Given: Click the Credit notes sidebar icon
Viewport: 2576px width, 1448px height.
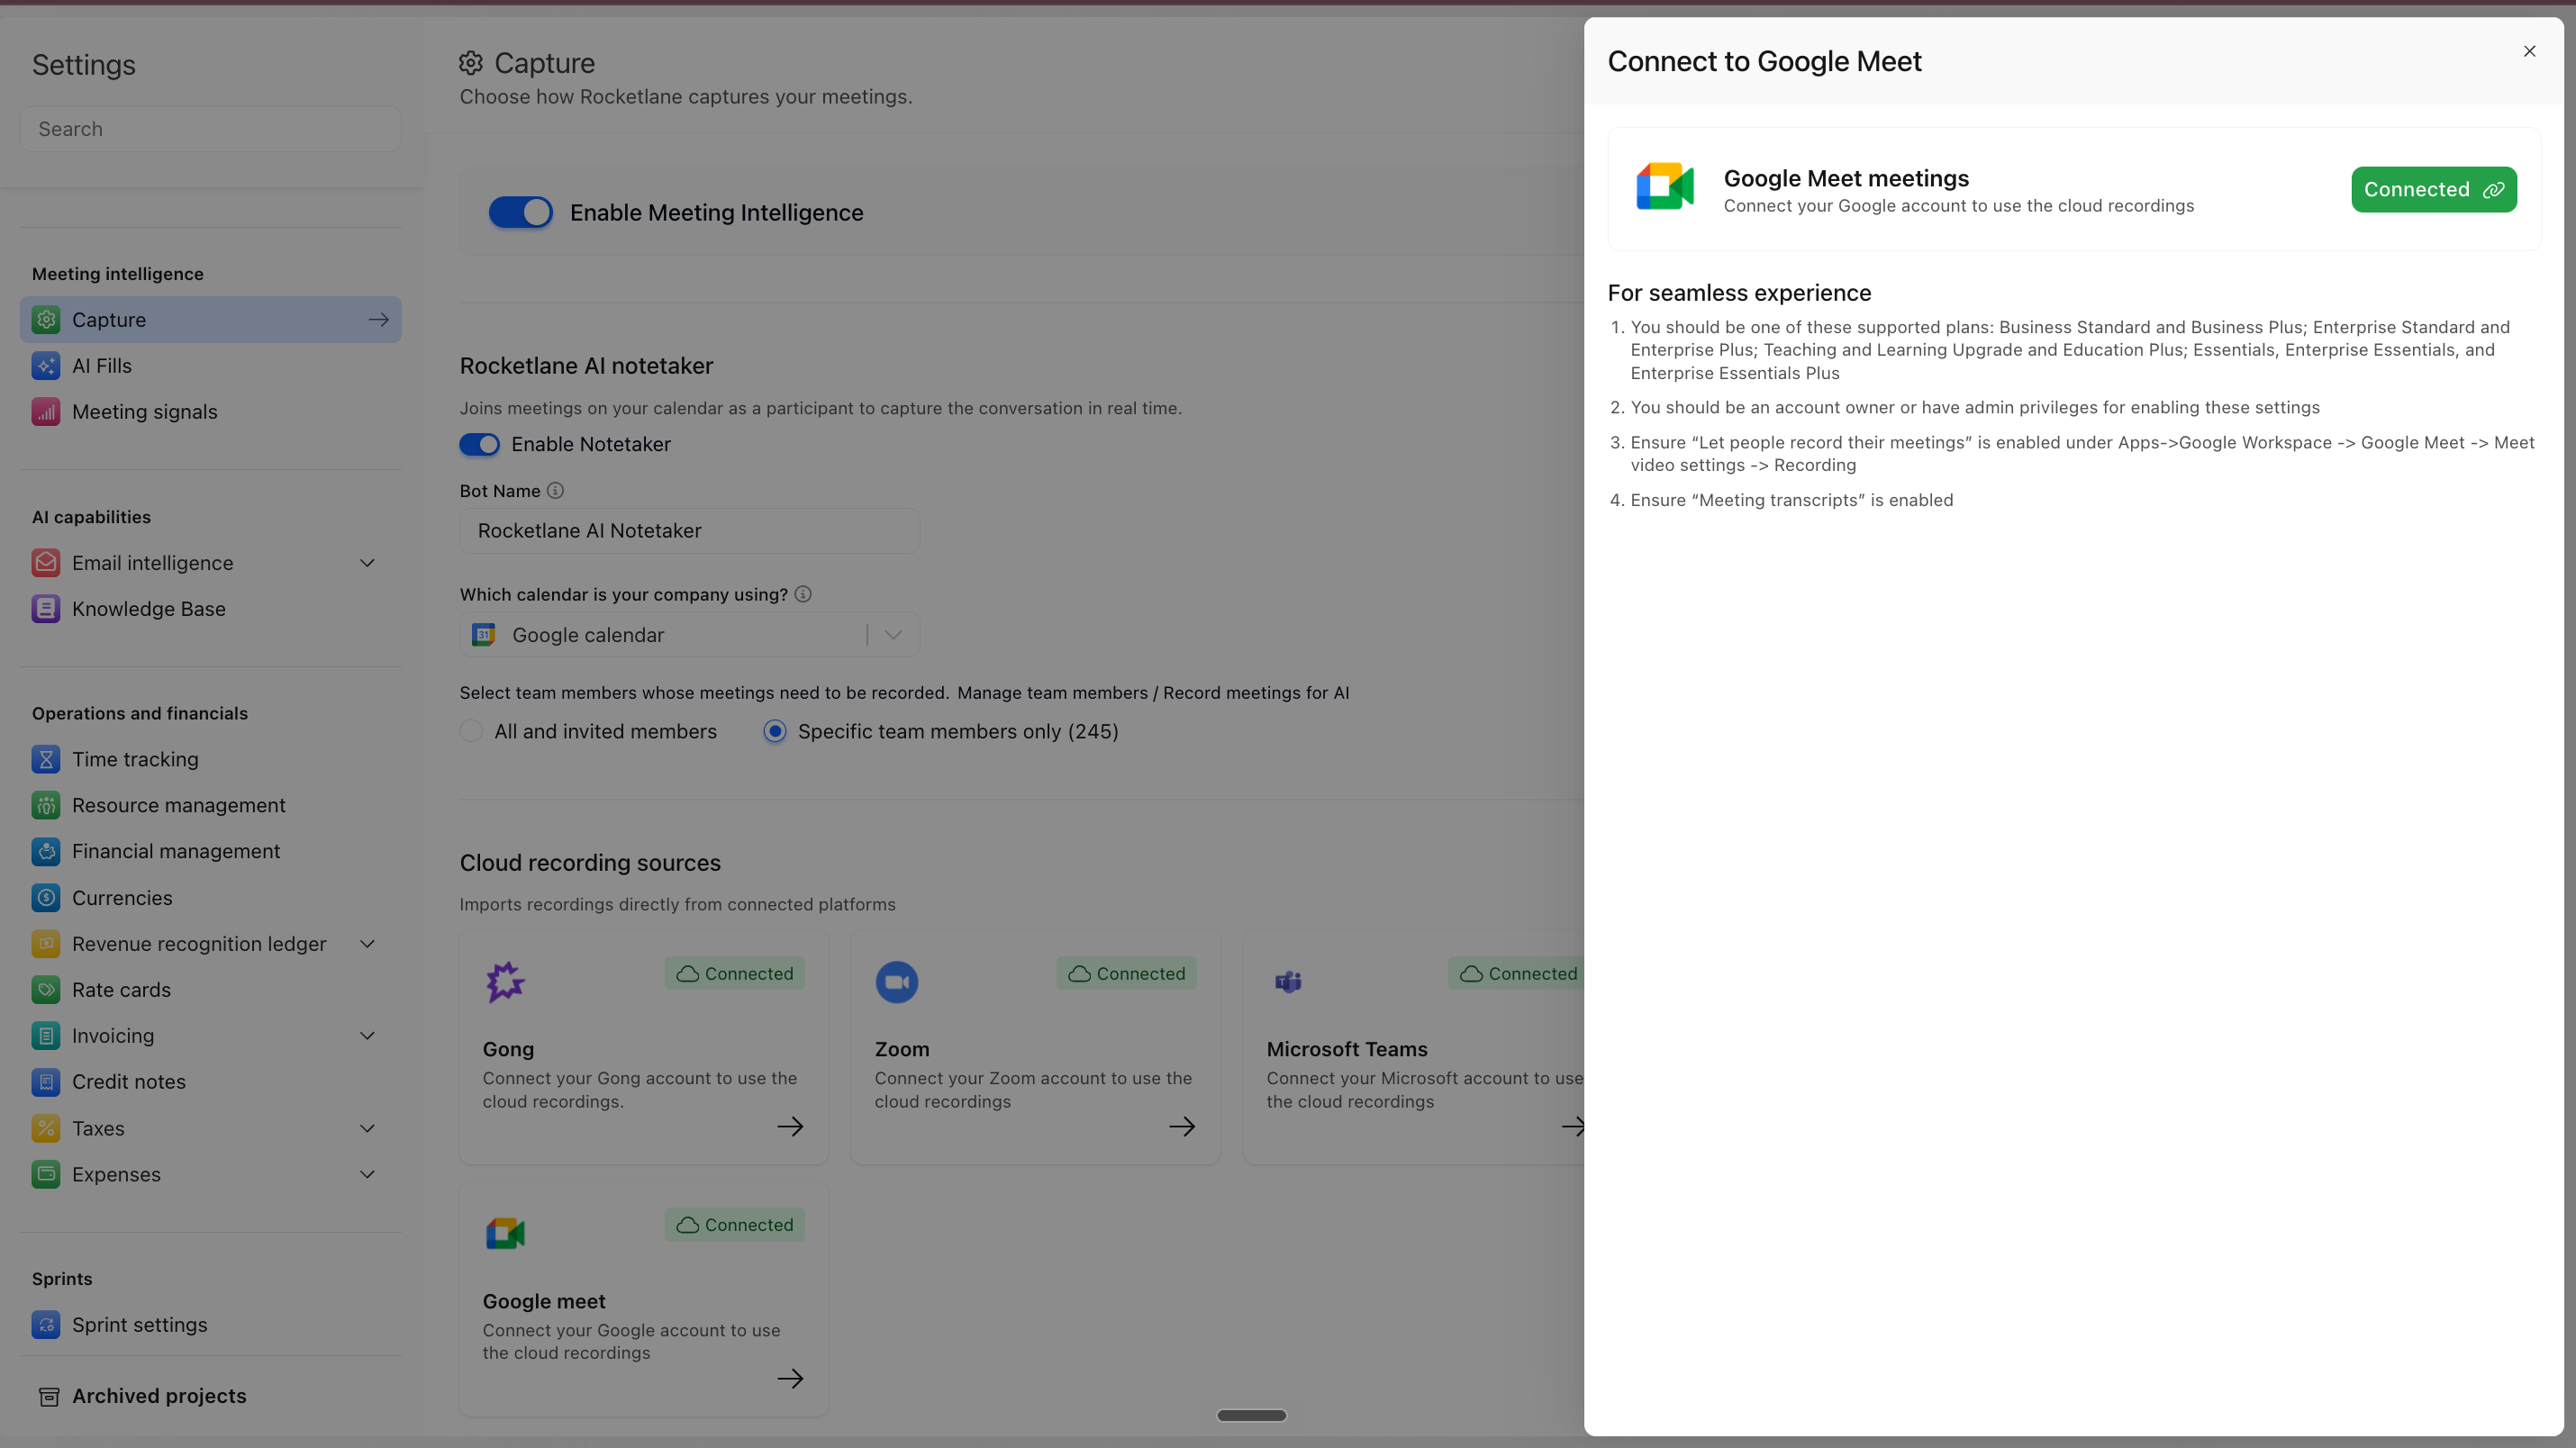Looking at the screenshot, I should [46, 1082].
